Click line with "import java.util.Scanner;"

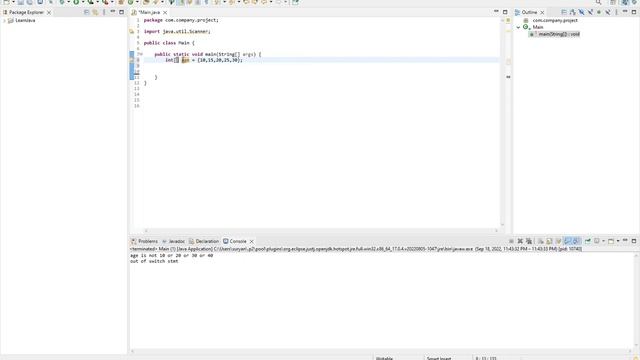(x=177, y=31)
